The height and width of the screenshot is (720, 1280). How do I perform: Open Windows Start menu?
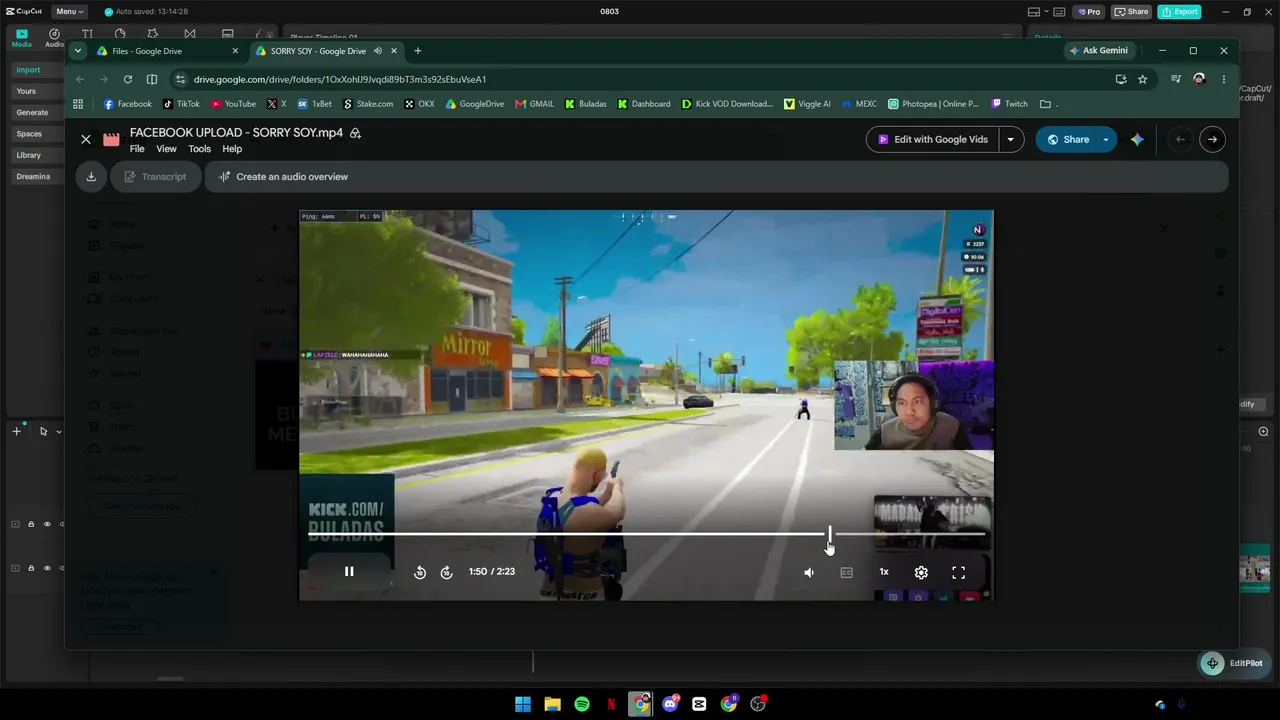(523, 704)
